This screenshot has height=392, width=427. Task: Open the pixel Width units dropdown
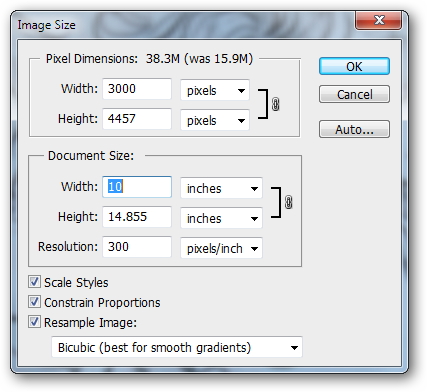click(215, 90)
